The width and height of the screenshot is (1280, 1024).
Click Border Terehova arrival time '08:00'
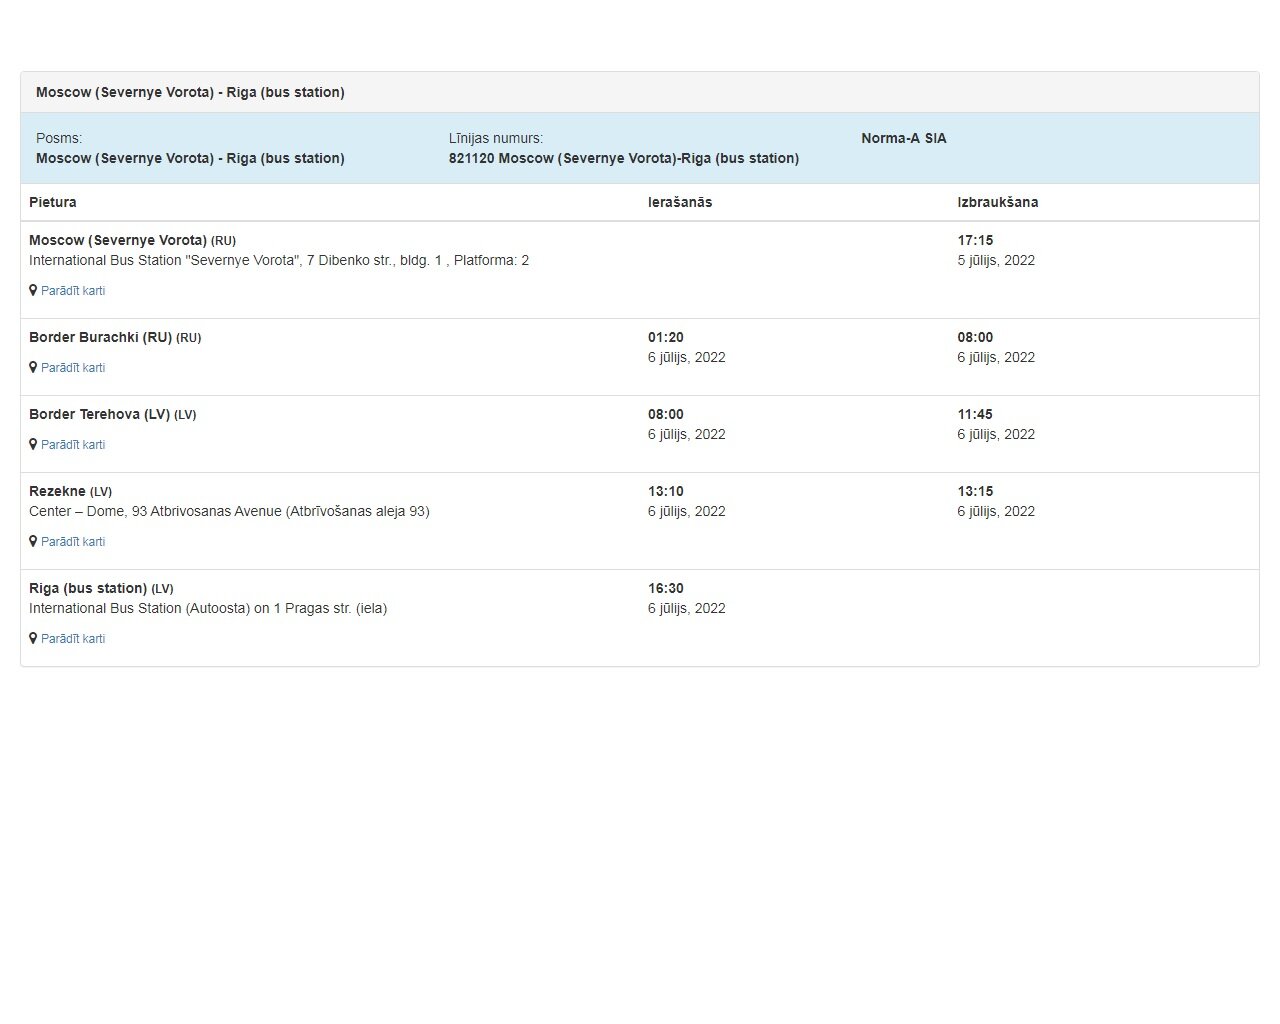click(x=666, y=414)
